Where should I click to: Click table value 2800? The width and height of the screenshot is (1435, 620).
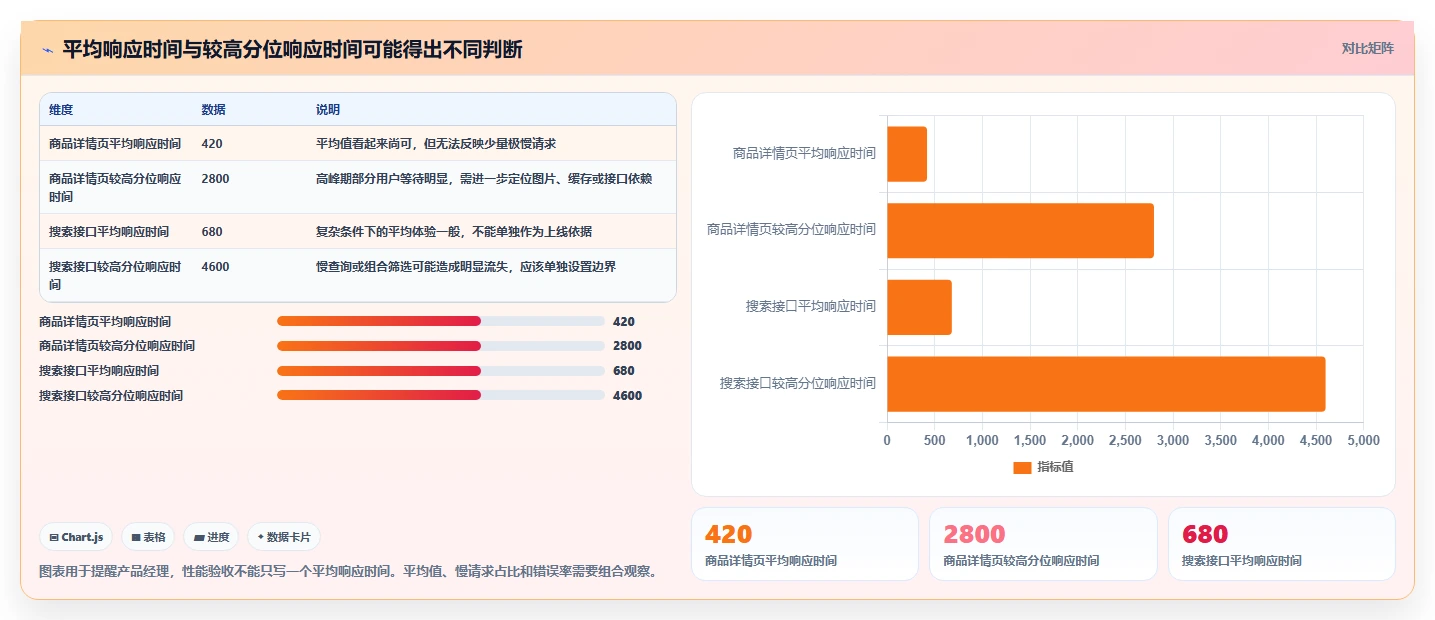tap(216, 179)
